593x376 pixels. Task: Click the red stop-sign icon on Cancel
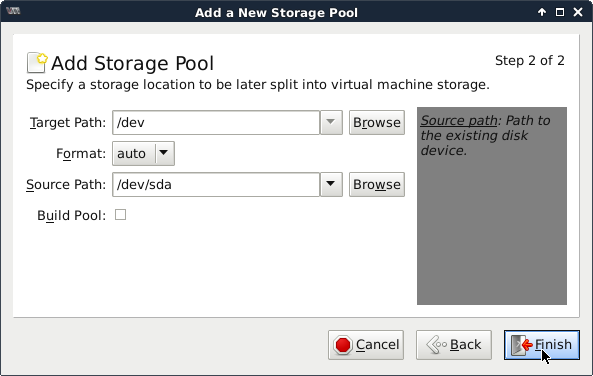pyautogui.click(x=343, y=345)
